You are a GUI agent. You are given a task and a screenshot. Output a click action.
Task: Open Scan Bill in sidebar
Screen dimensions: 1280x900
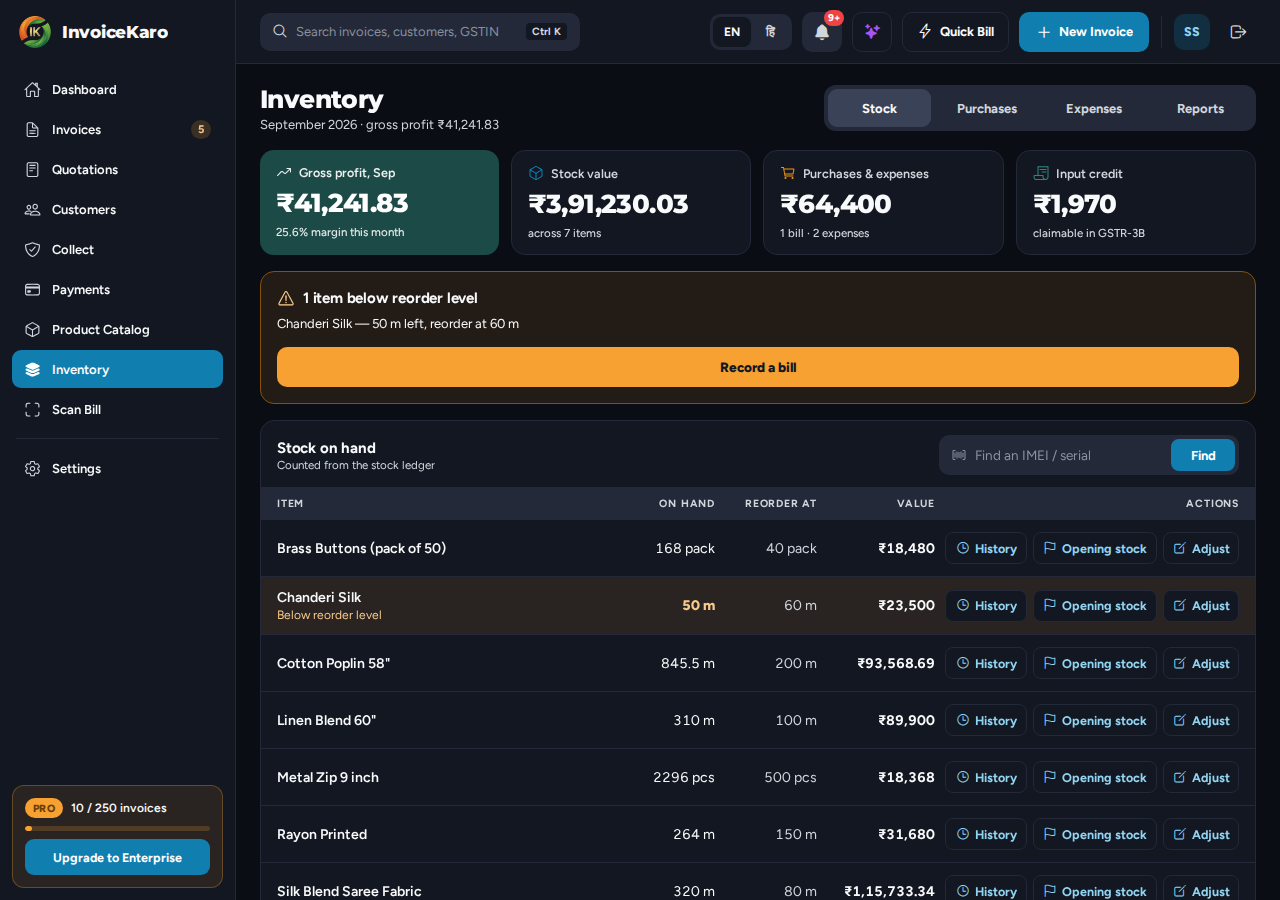[x=117, y=410]
